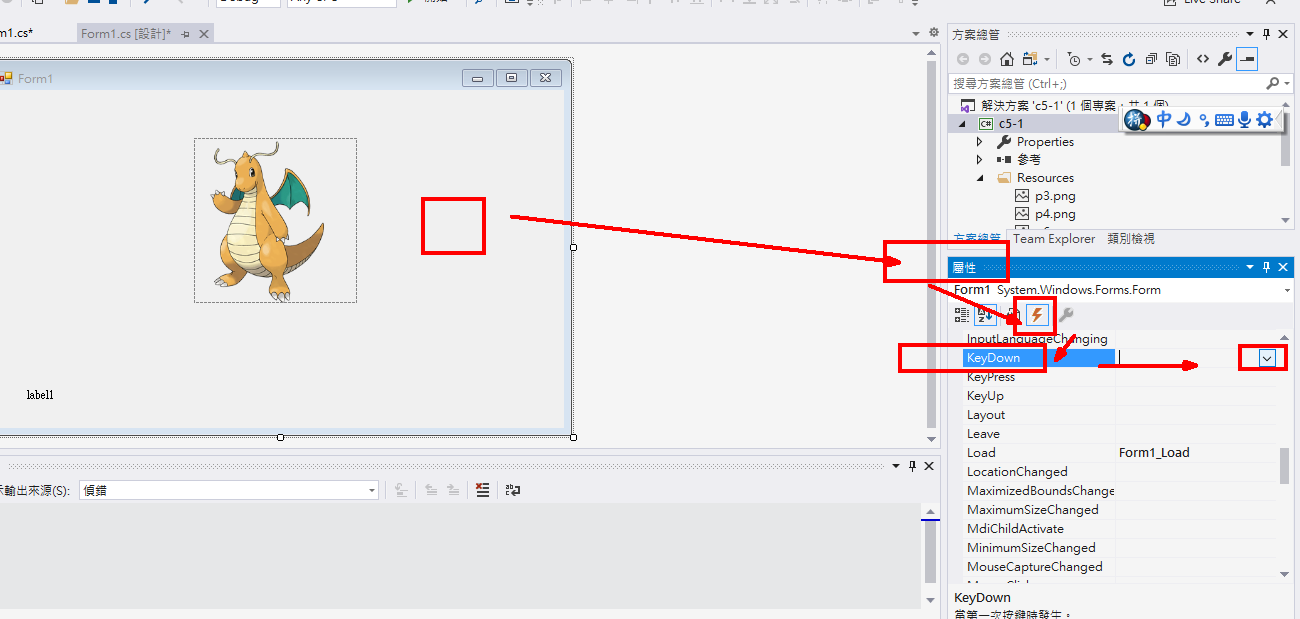
Task: Open project properties wrench in Solution Explorer toolbar
Action: coord(1225,59)
